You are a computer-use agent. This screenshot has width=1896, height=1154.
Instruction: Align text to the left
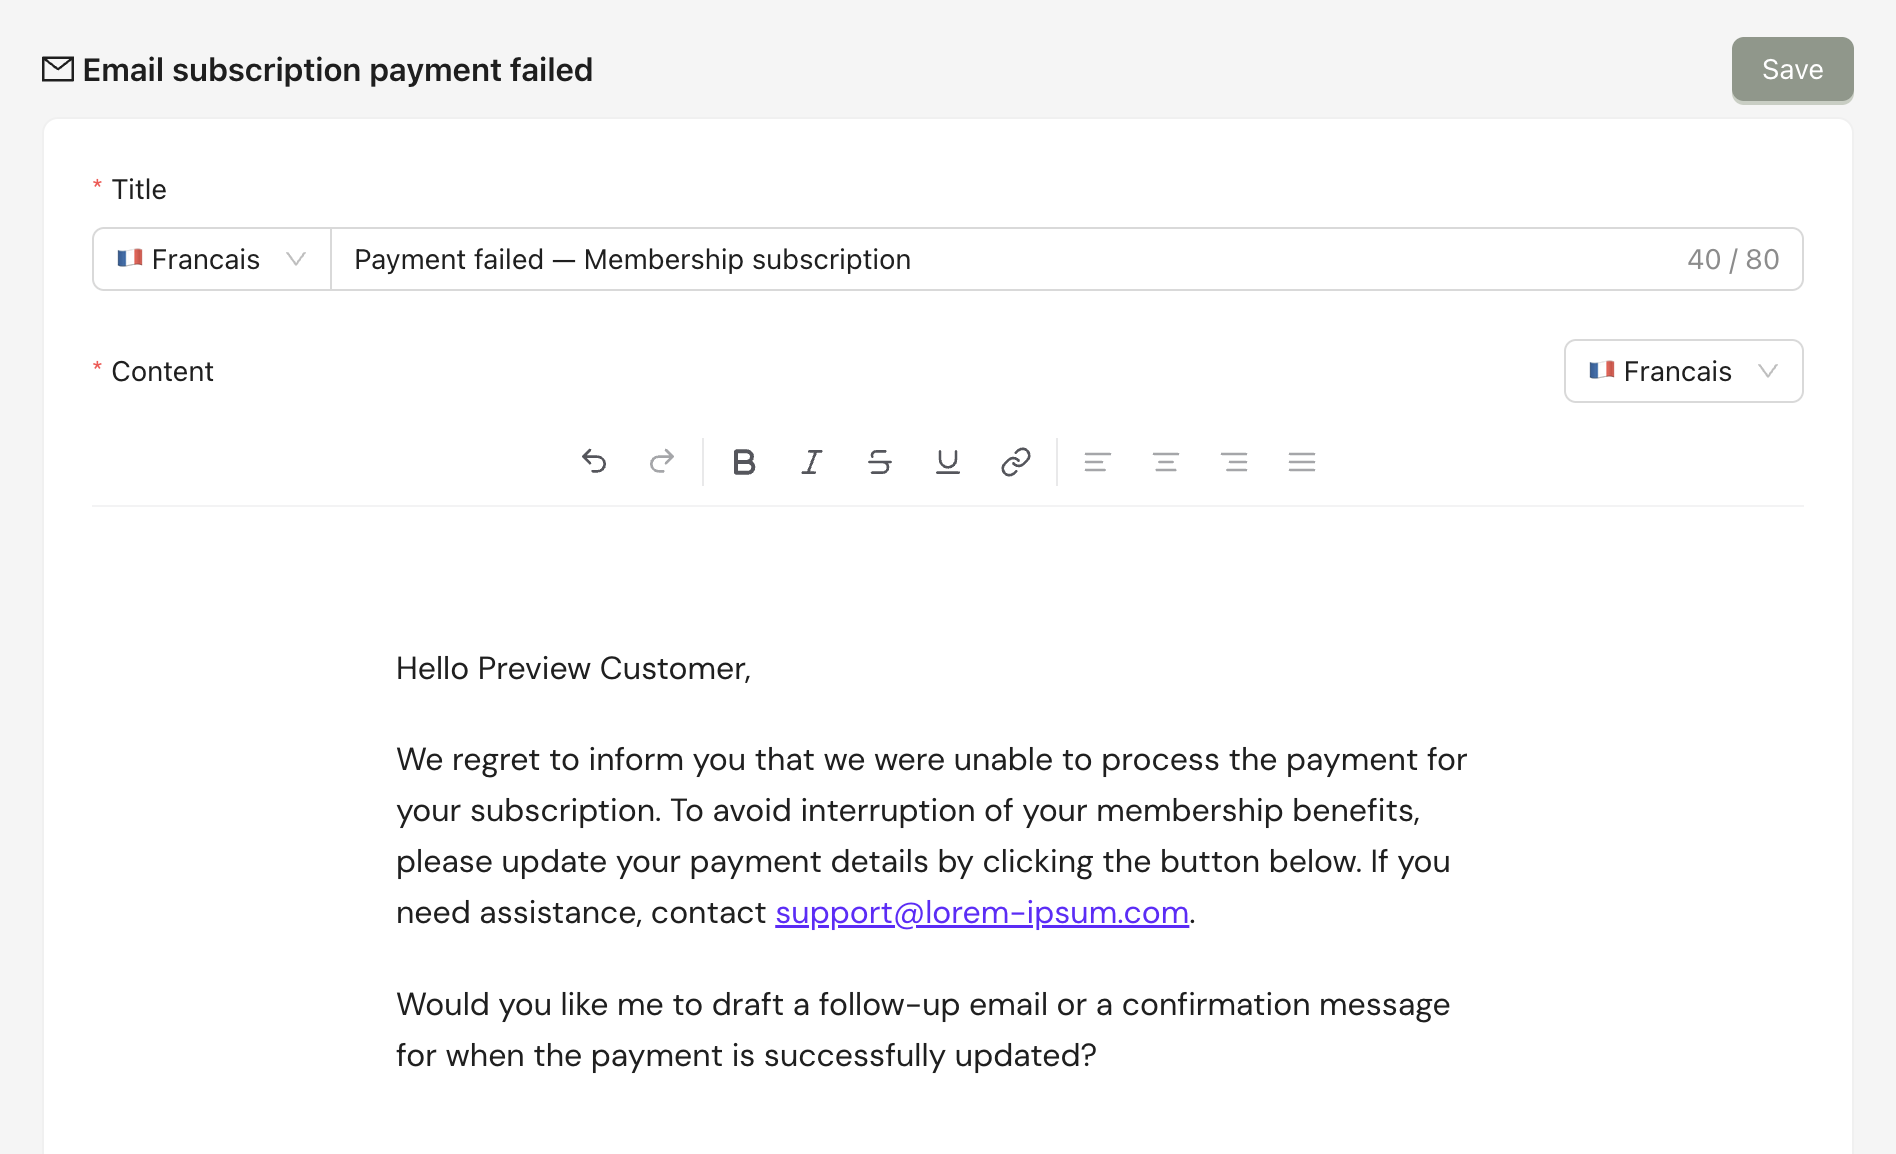tap(1097, 461)
